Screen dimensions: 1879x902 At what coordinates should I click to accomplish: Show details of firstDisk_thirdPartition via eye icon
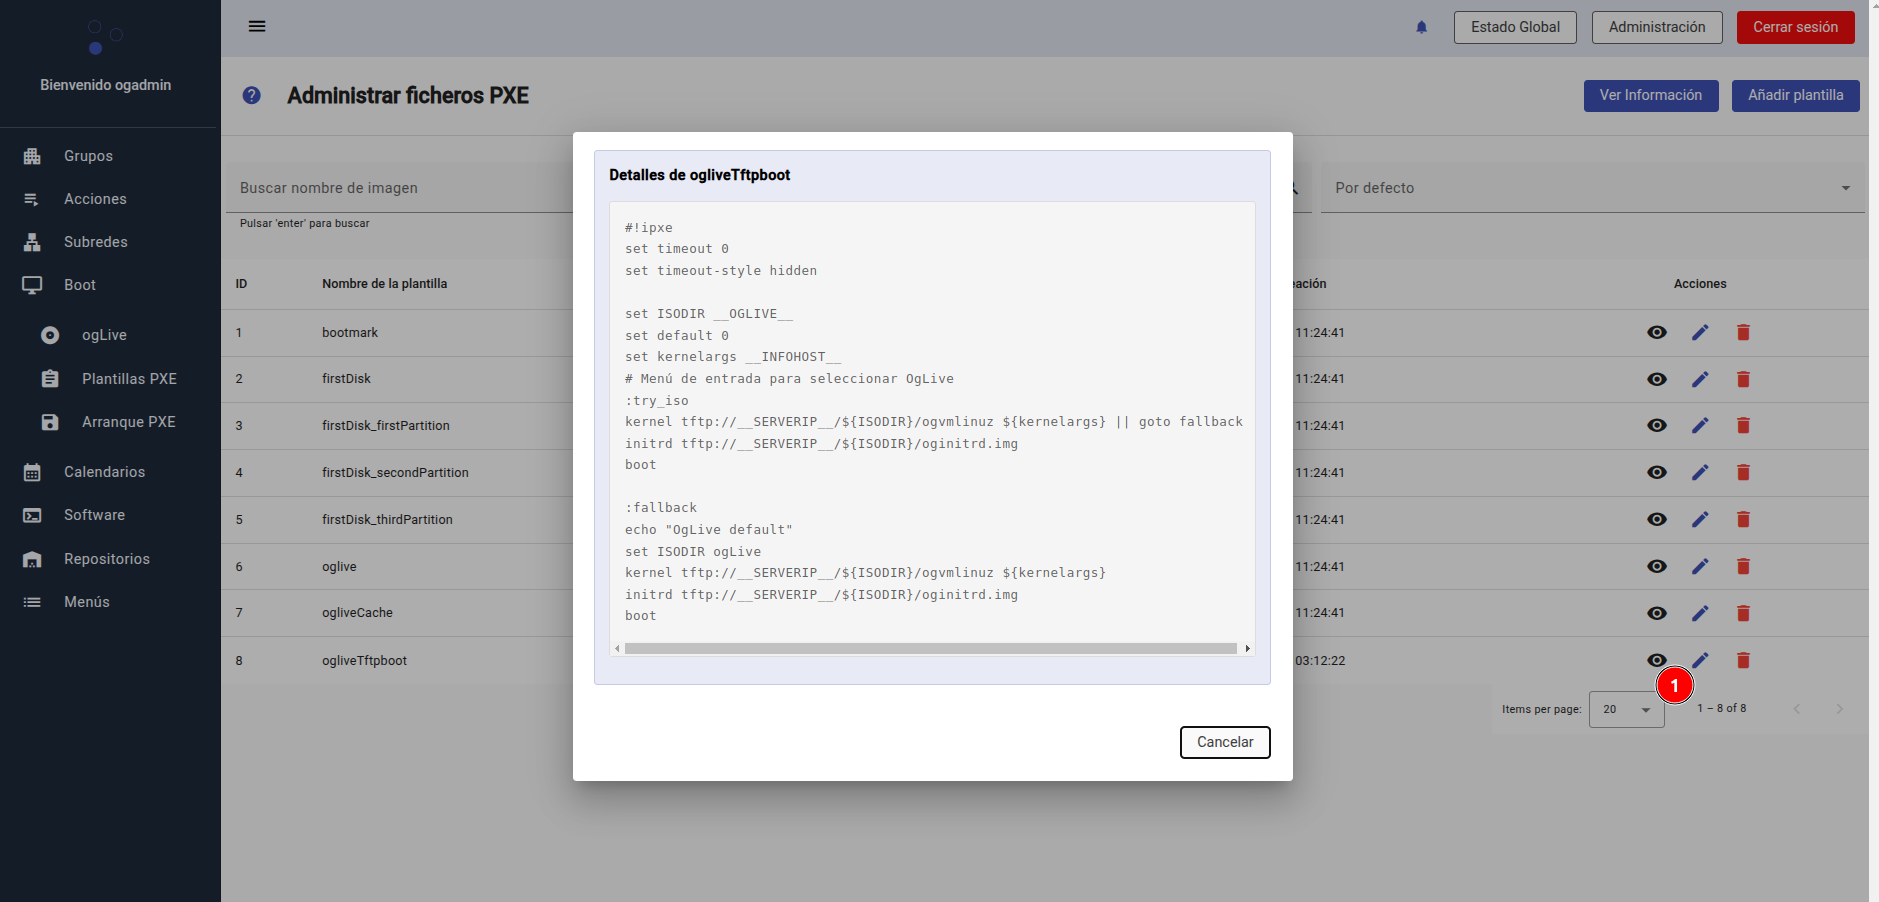coord(1657,519)
